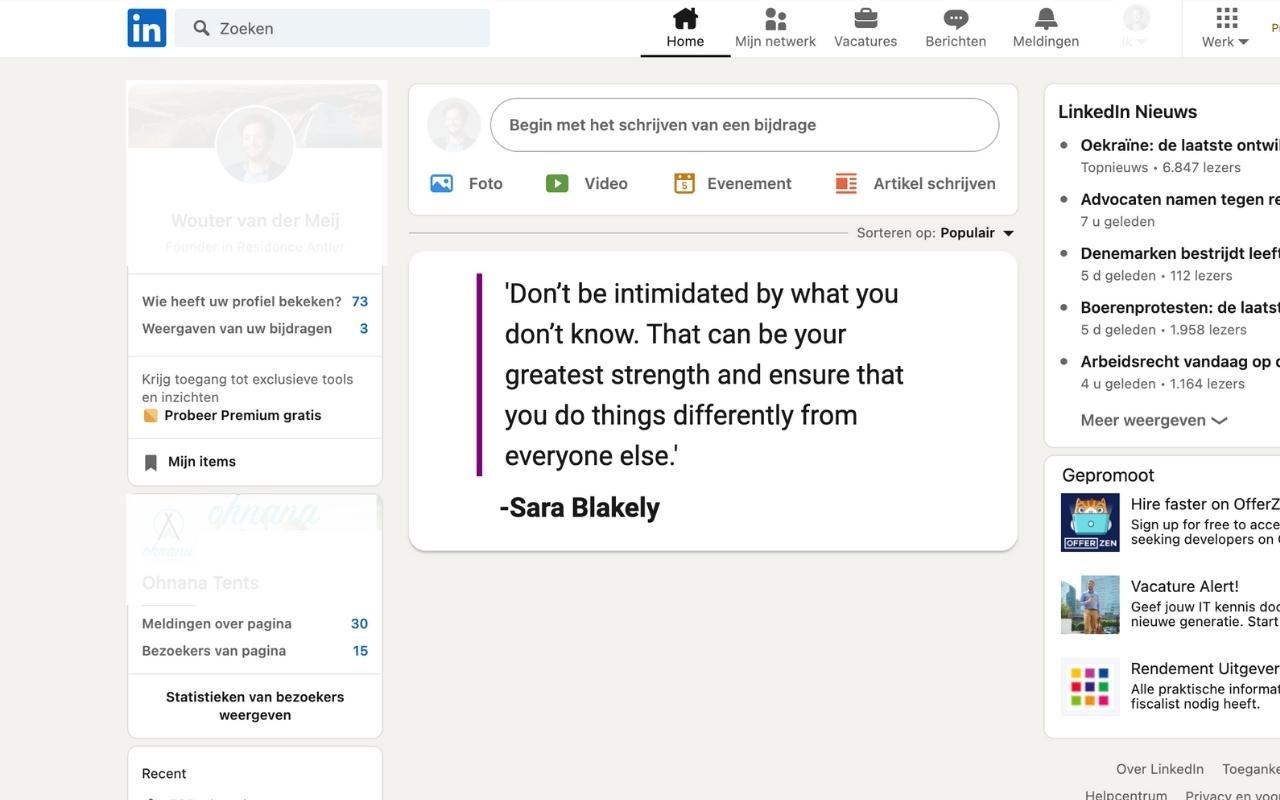Click the Video play icon
1280x800 pixels.
[557, 183]
